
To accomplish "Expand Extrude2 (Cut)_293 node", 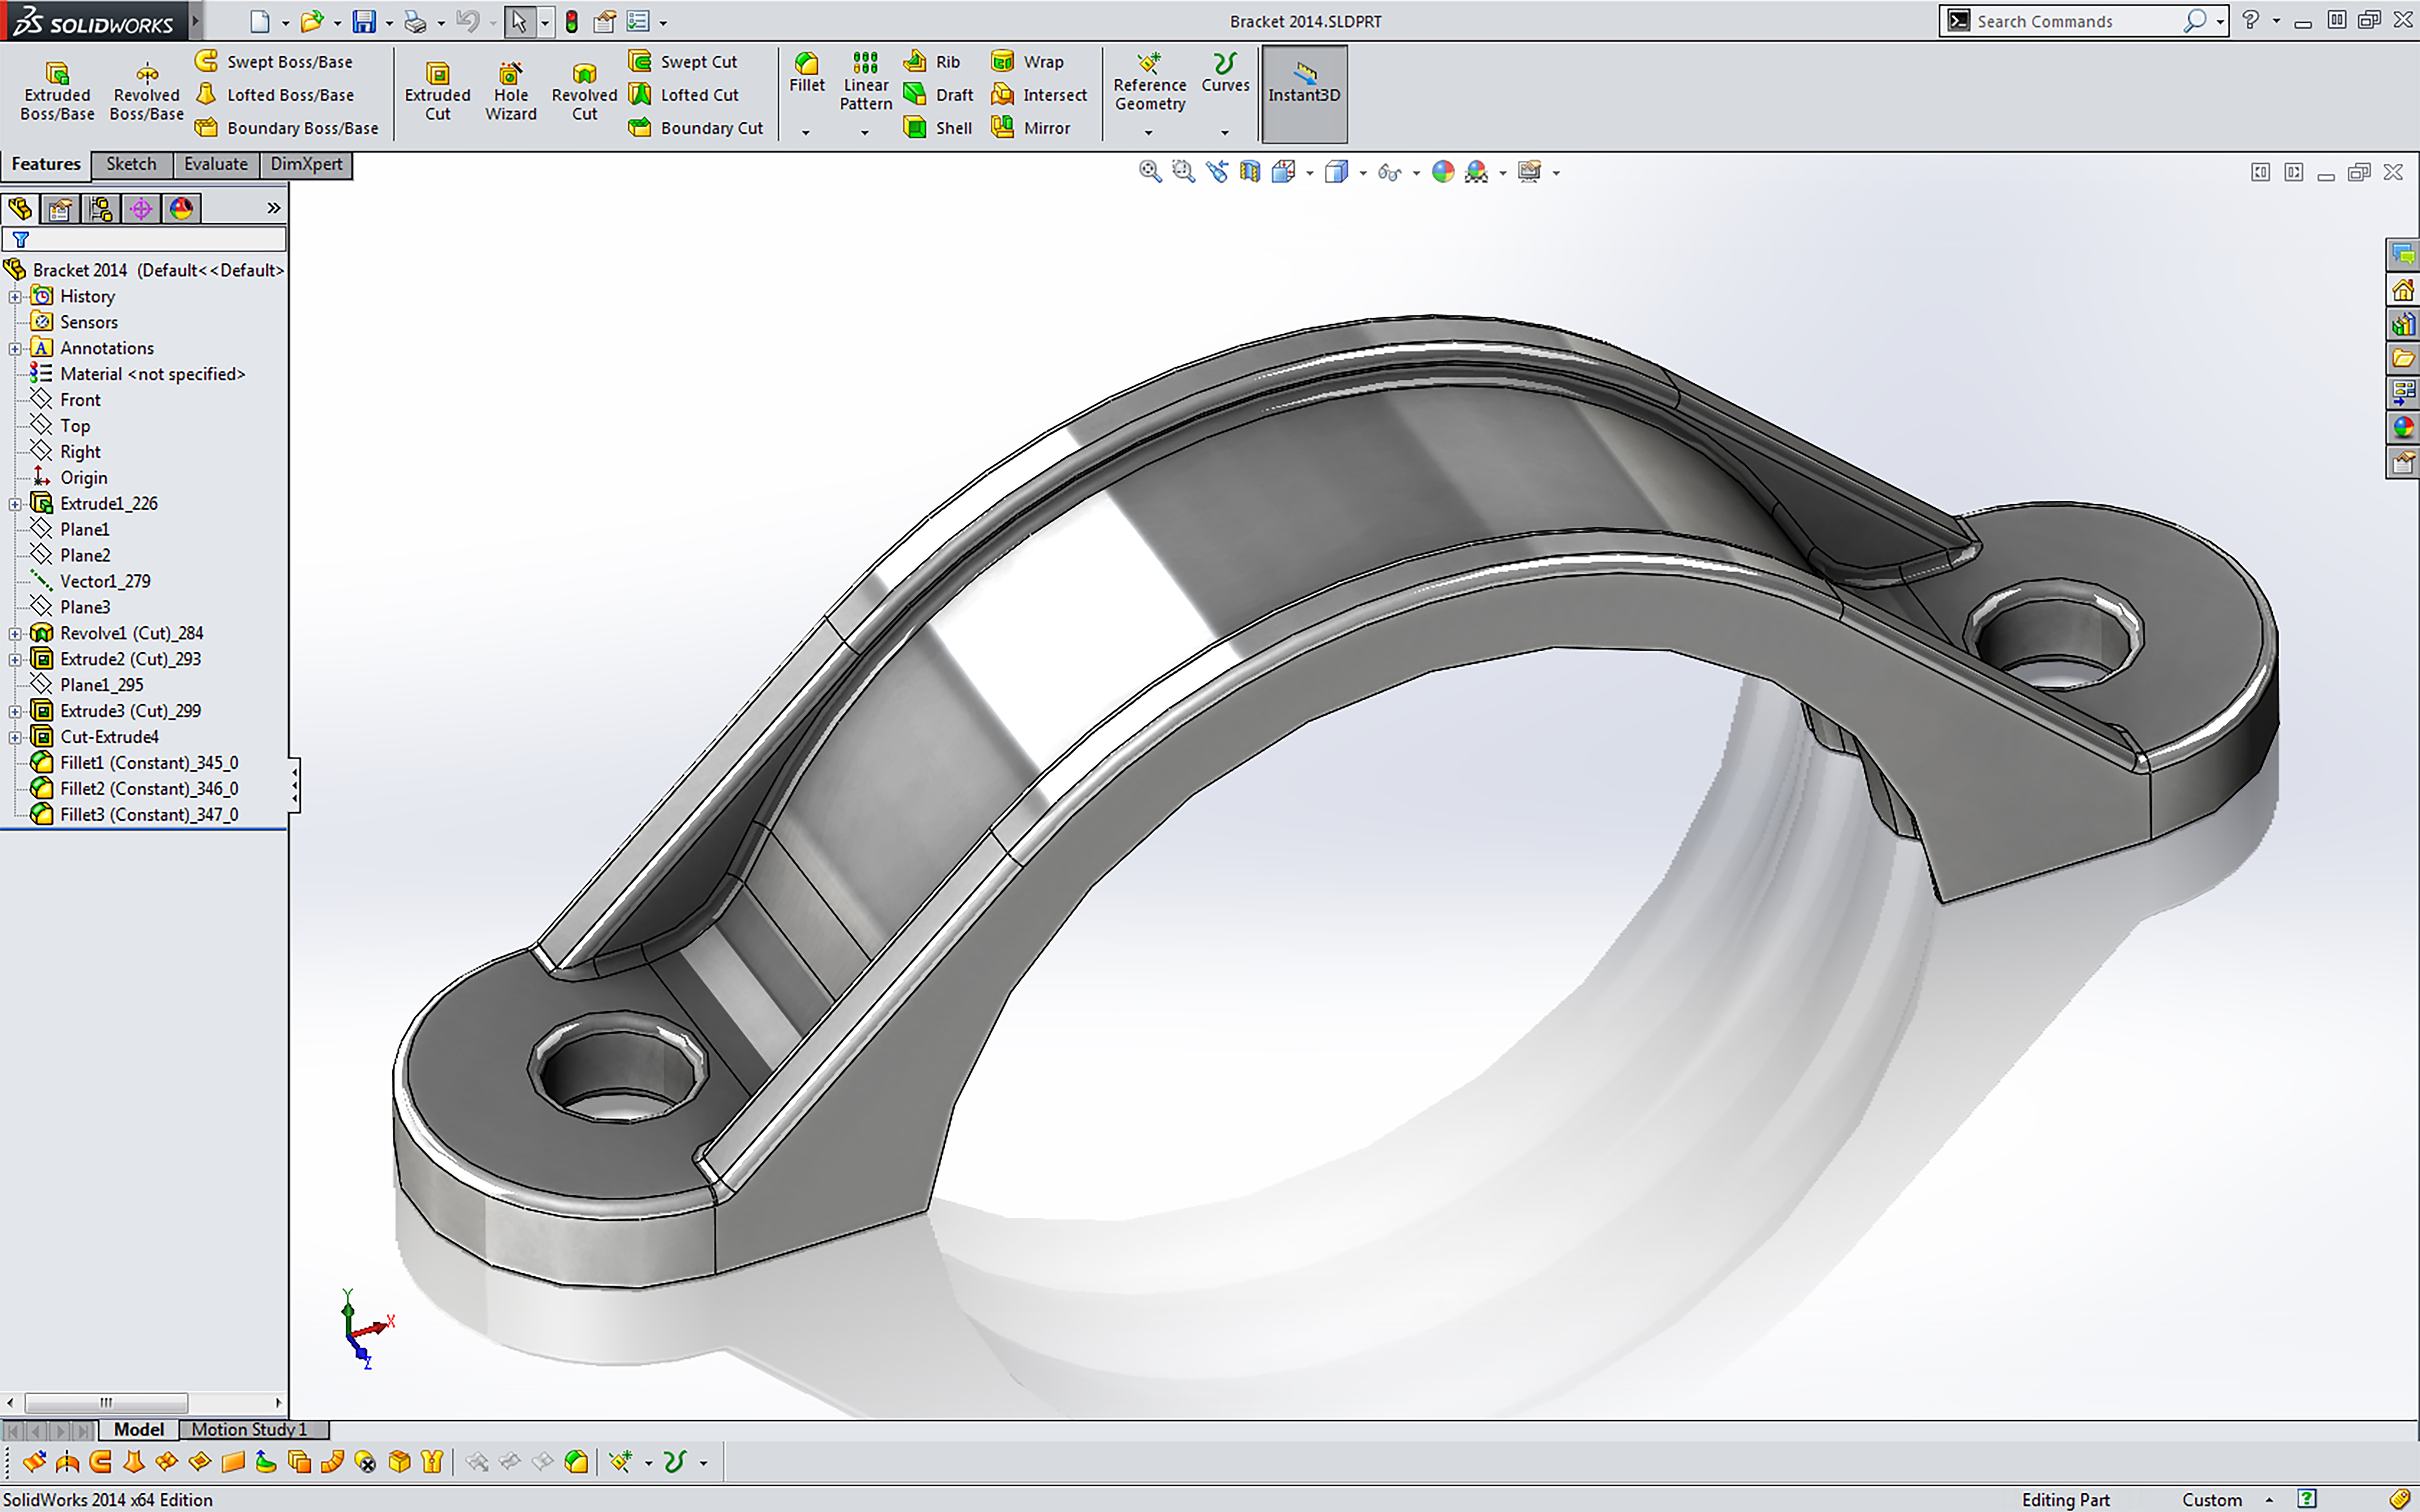I will (x=15, y=660).
